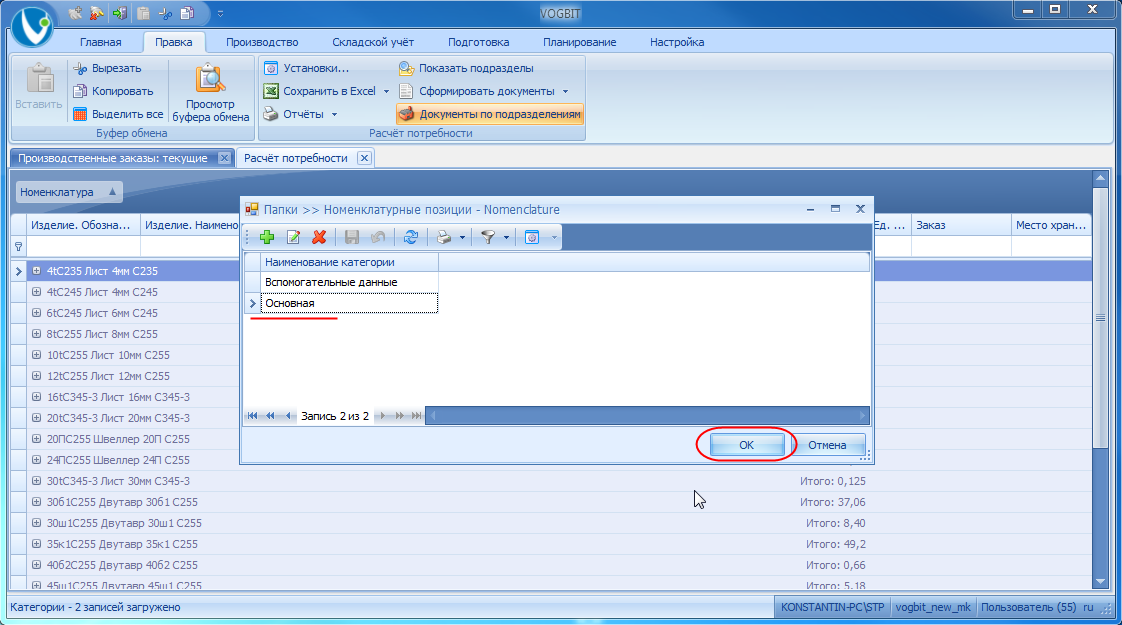This screenshot has width=1122, height=625.
Task: Click the filter funnel icon in dialog
Action: coord(488,237)
